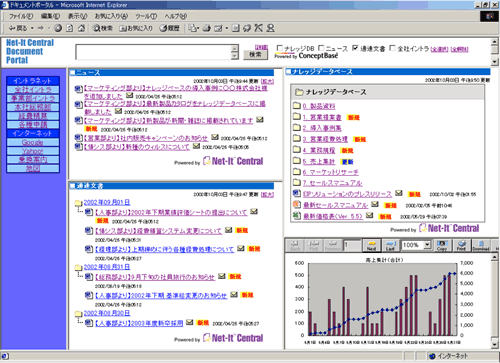Open the 編集(E) menu
Viewport: 500px width, 363px height.
click(x=50, y=16)
